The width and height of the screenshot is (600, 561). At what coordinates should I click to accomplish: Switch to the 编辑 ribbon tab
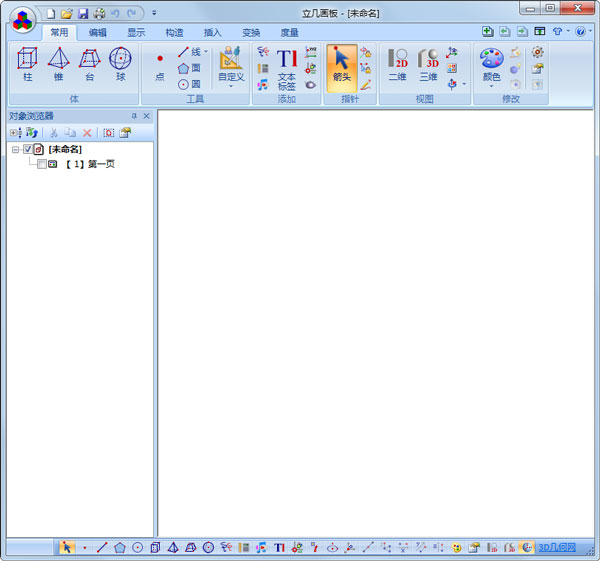click(x=98, y=33)
